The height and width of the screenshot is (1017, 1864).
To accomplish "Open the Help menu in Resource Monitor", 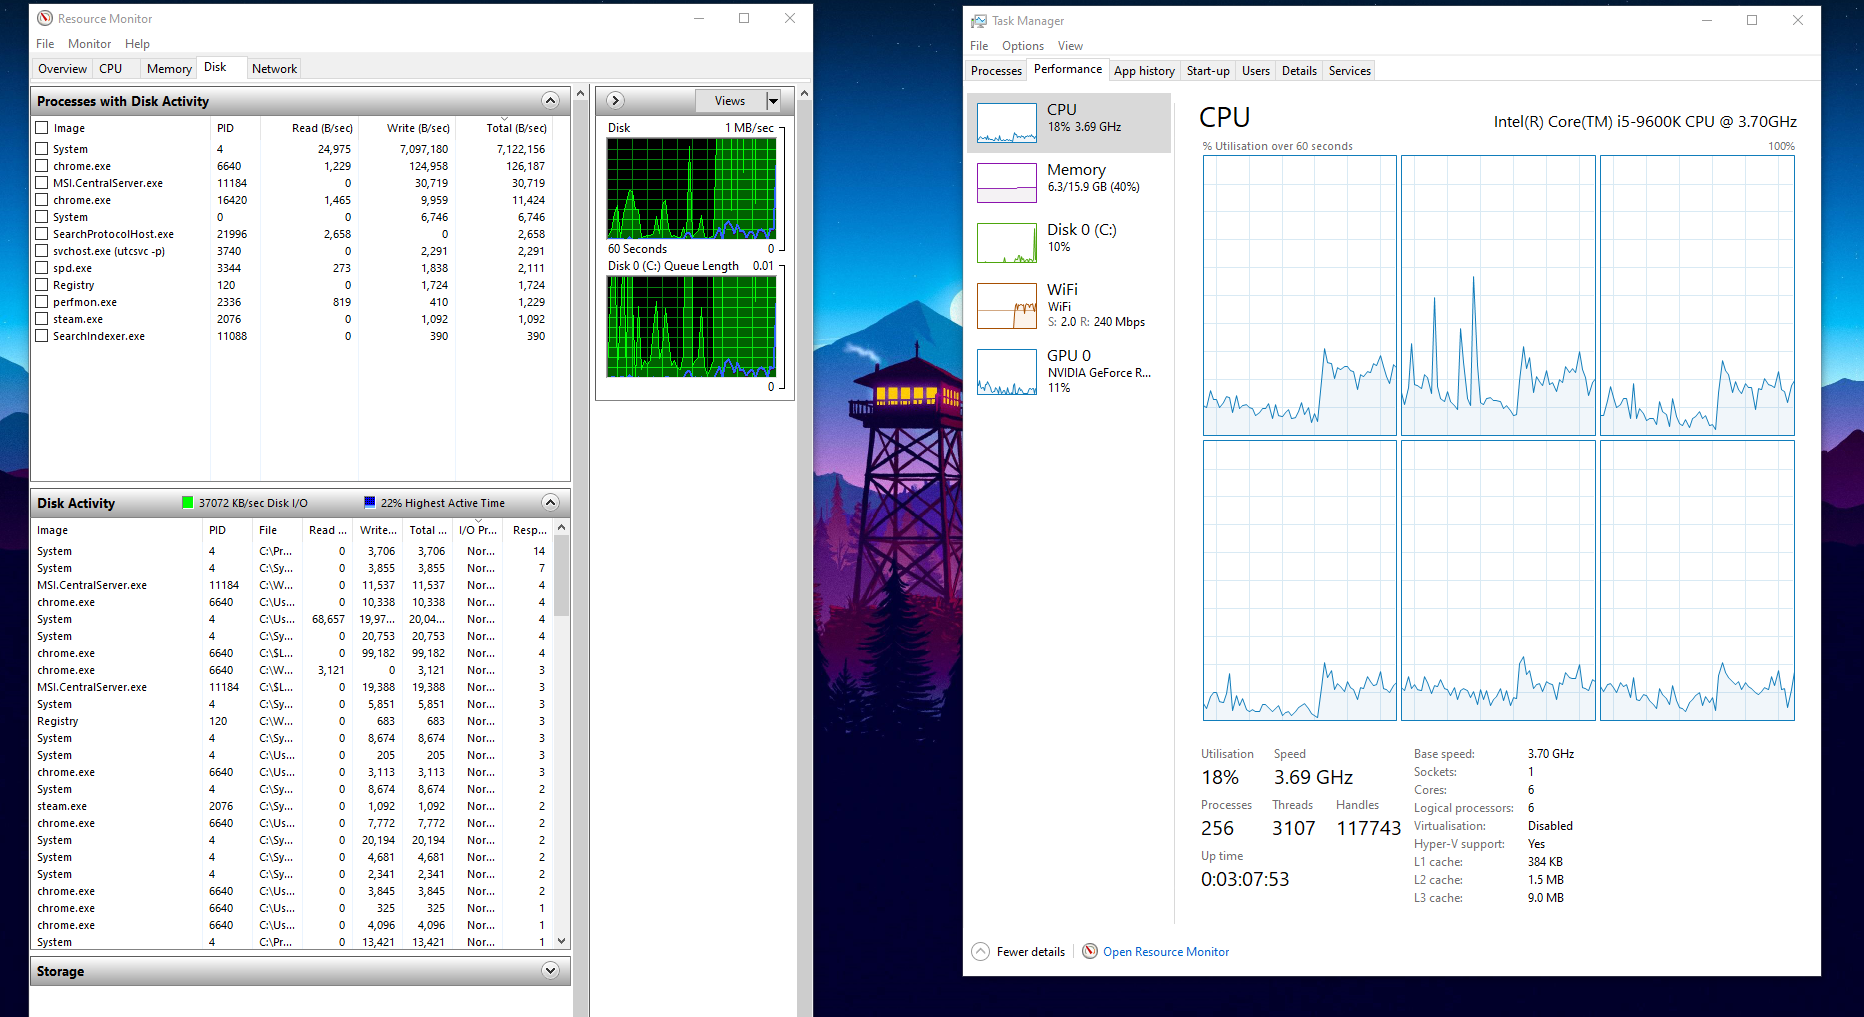I will [x=137, y=44].
